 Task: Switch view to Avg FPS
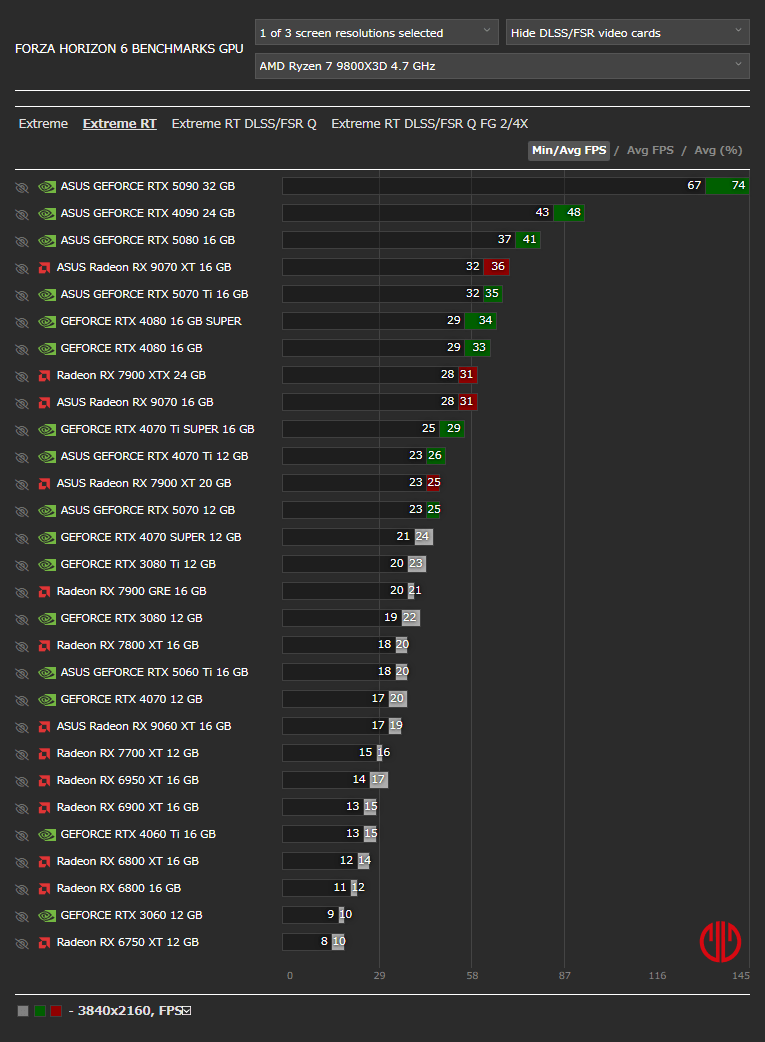click(650, 150)
